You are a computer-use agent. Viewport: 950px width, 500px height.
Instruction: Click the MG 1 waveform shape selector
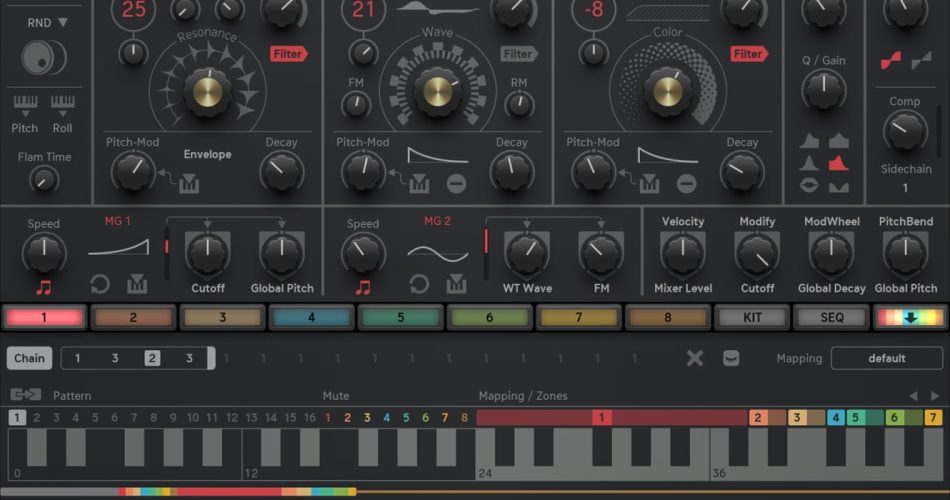[x=119, y=245]
